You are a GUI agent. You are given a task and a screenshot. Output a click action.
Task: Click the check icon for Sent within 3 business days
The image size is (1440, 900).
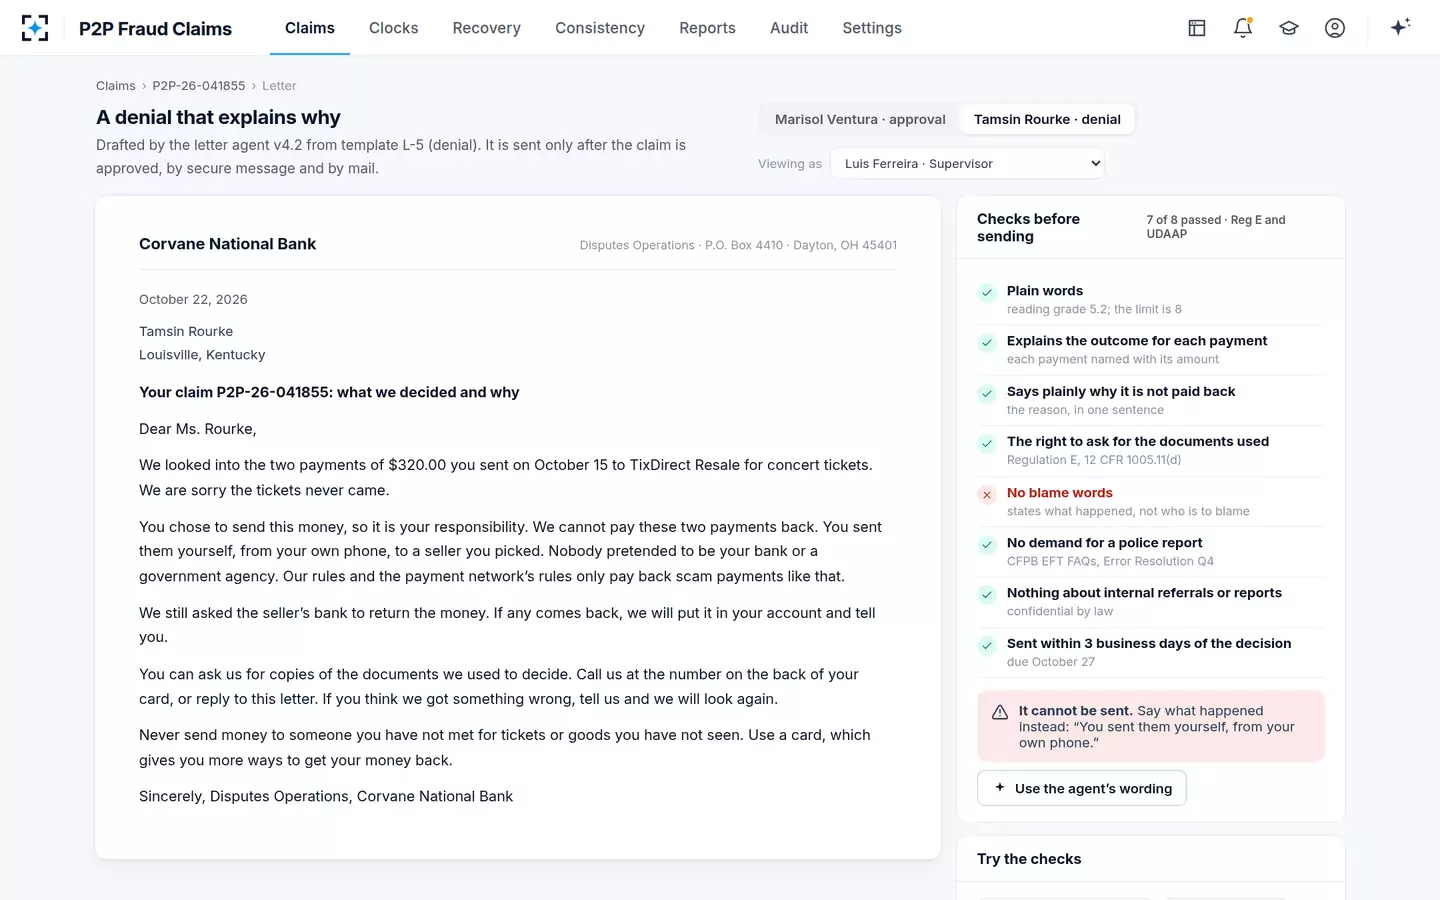point(987,646)
